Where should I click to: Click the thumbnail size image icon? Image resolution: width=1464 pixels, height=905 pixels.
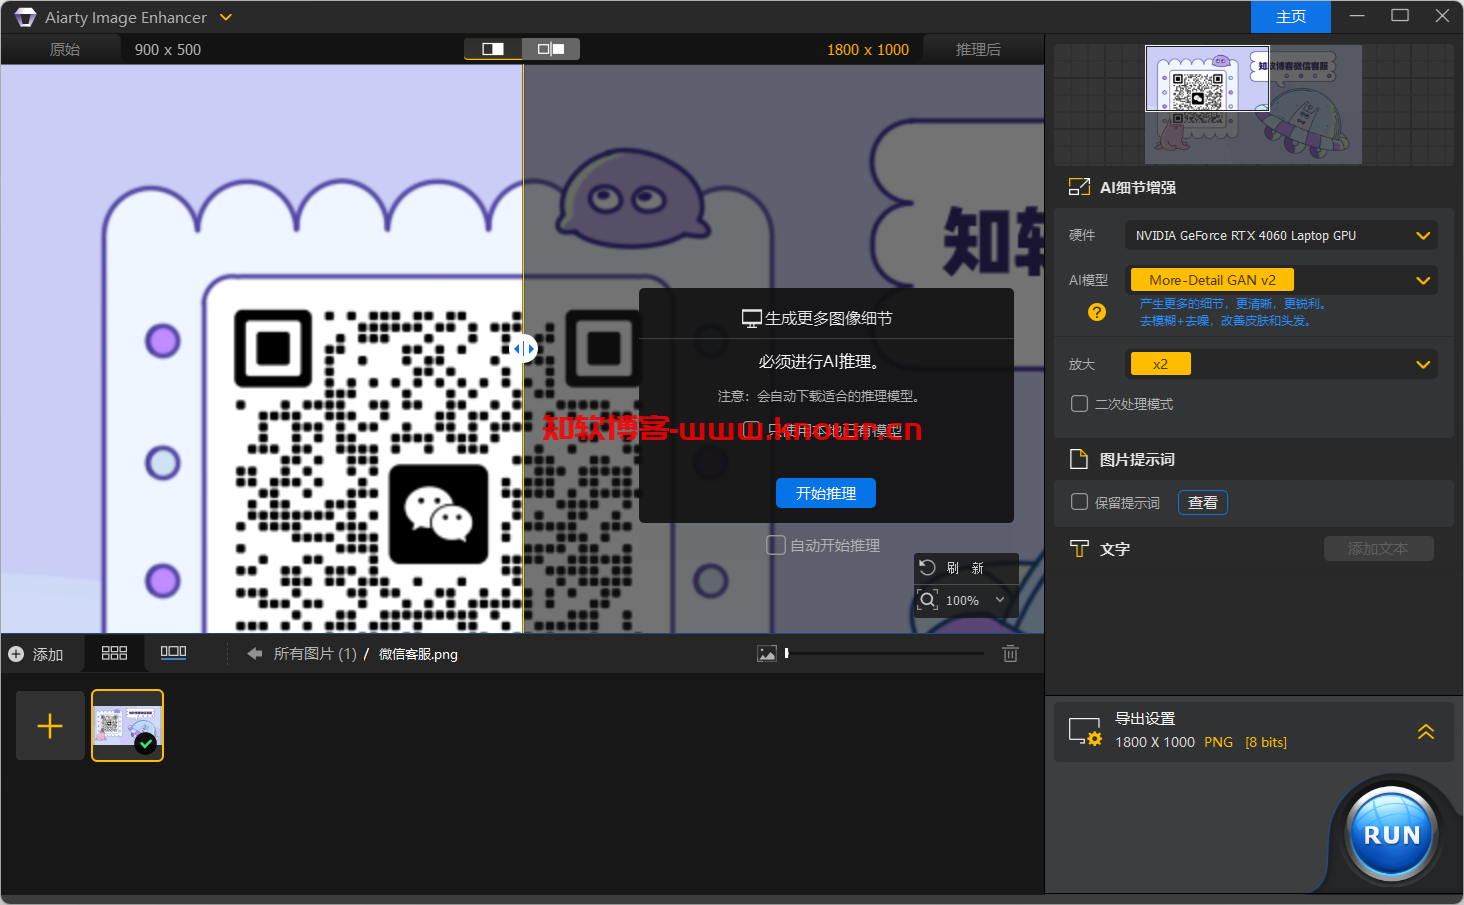(x=767, y=654)
